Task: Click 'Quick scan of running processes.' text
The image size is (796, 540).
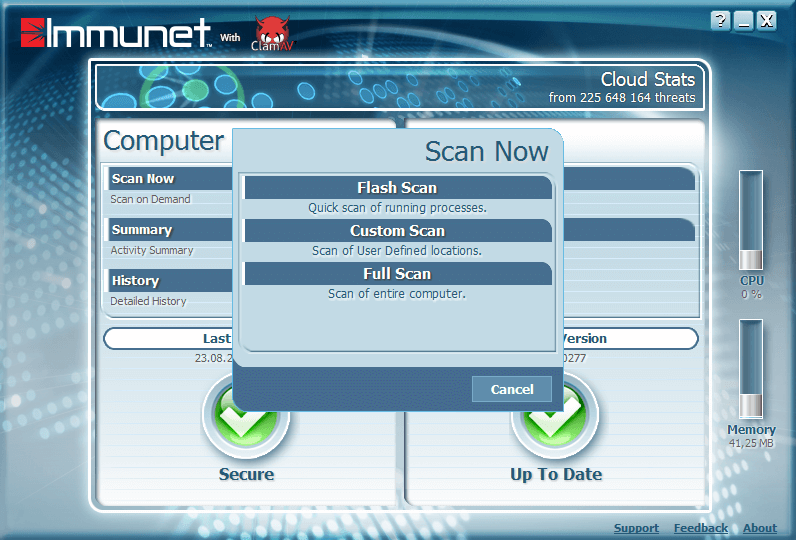Action: tap(397, 208)
